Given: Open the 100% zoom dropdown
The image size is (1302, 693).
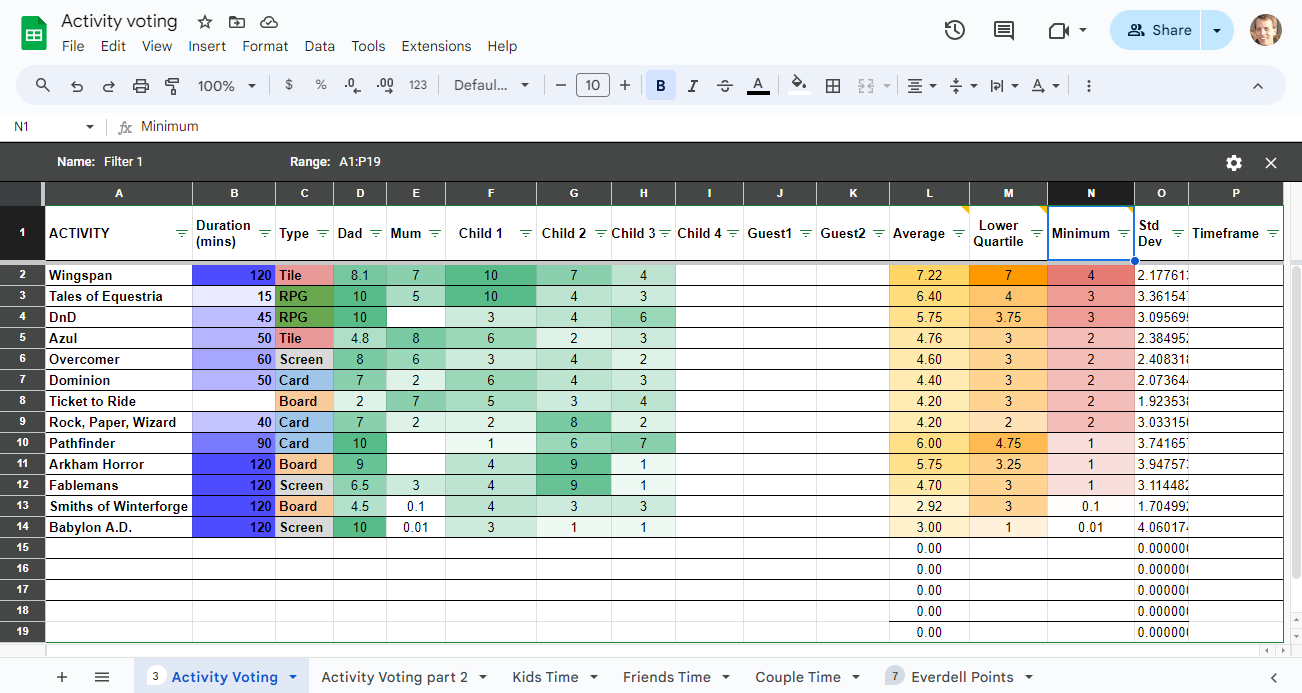Looking at the screenshot, I should pos(226,86).
